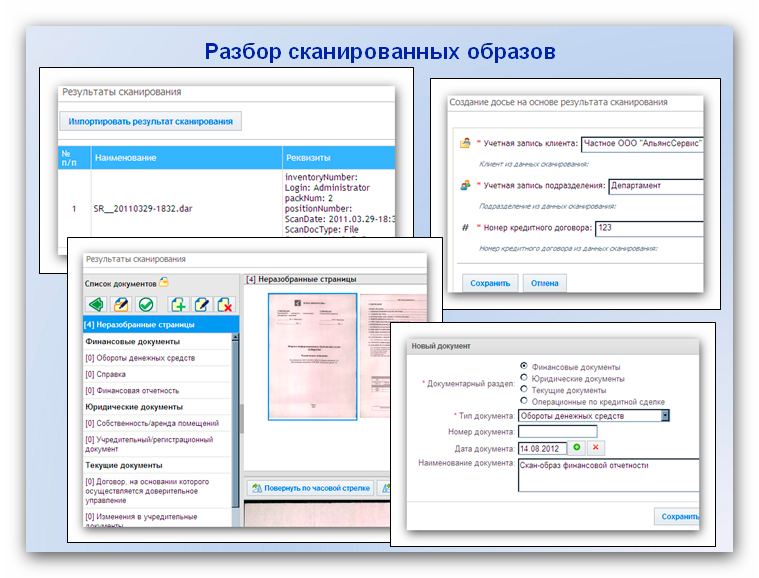Select Финансовые документы radio button

(524, 366)
